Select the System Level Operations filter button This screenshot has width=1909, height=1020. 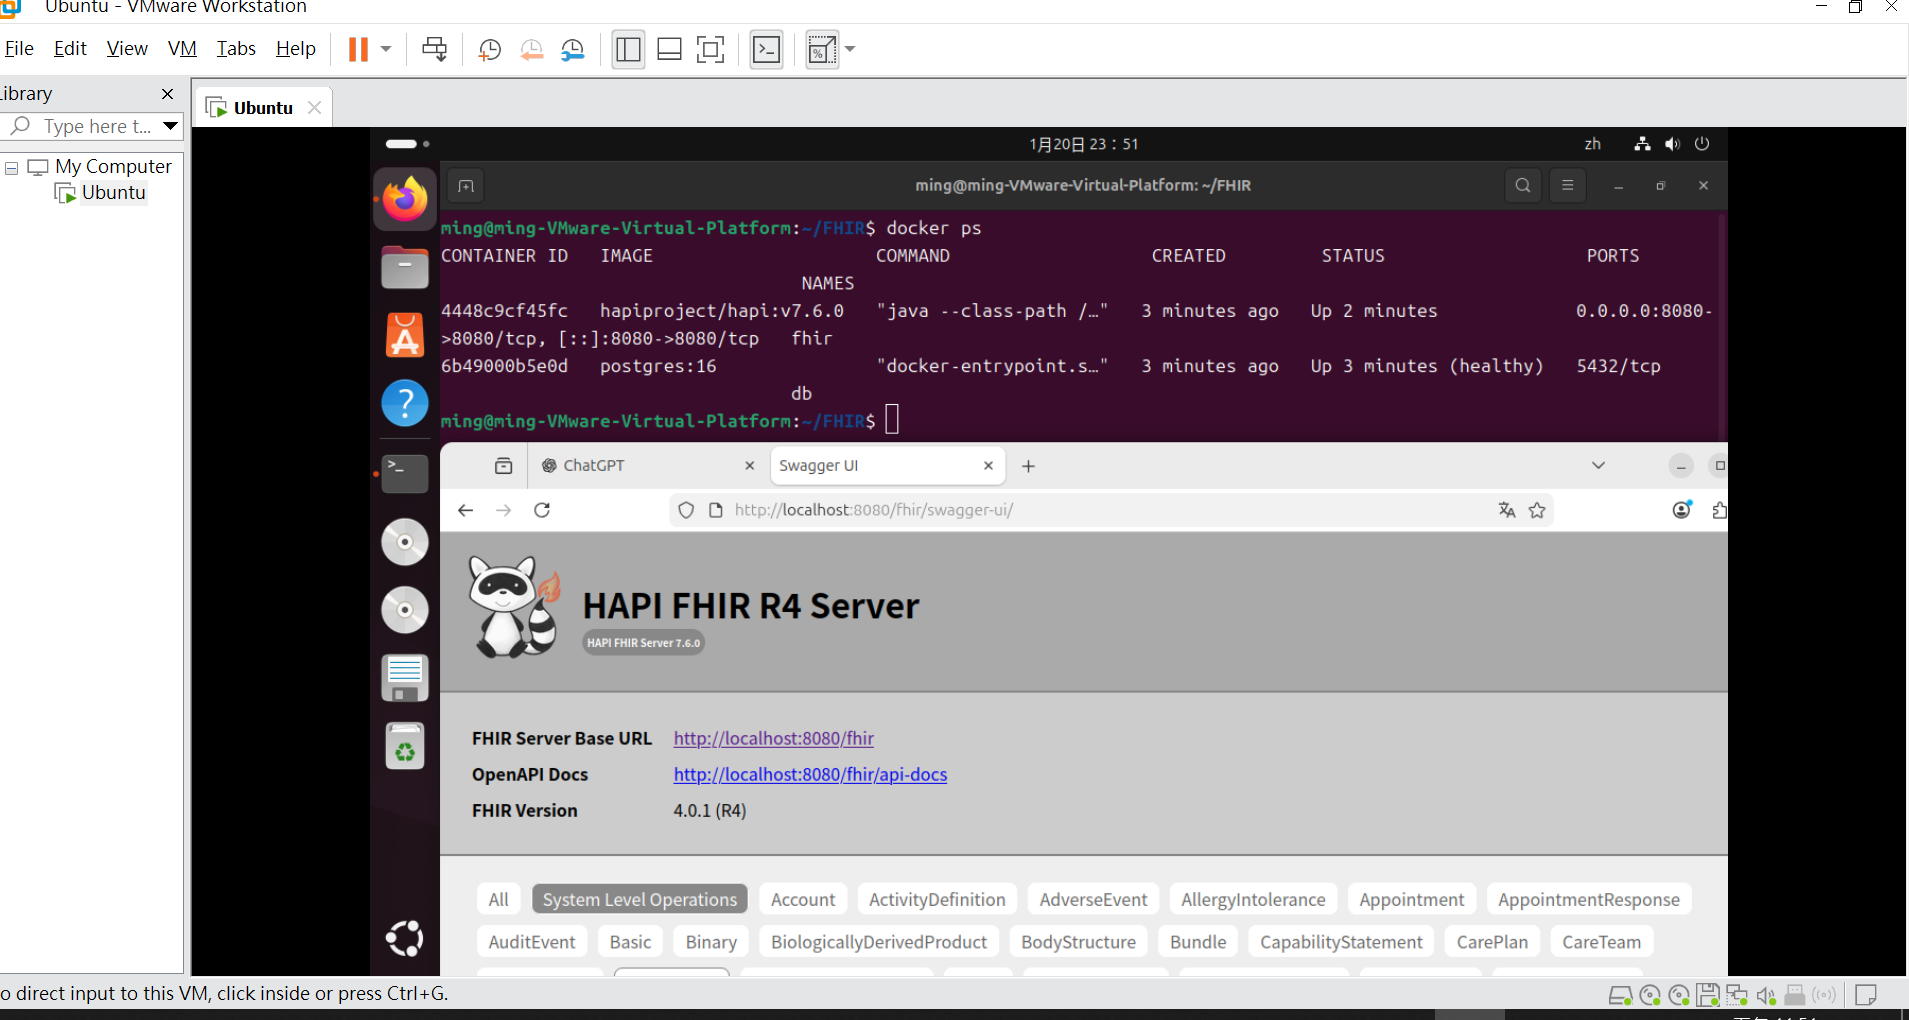click(x=639, y=899)
